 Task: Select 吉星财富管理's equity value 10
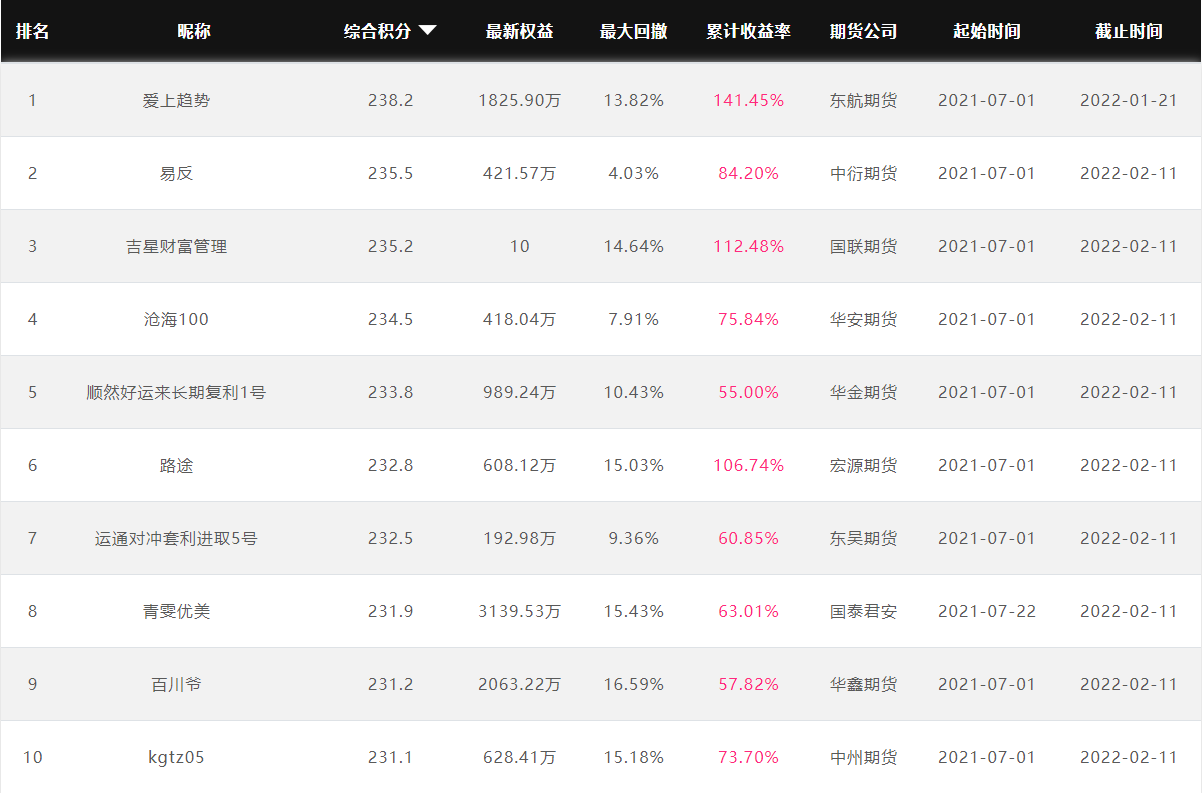click(x=519, y=246)
